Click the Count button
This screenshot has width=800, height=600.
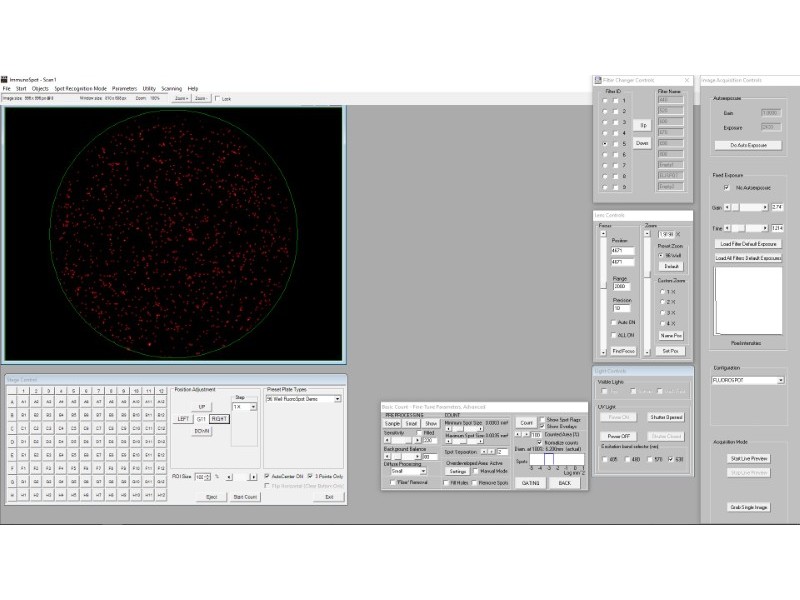coord(526,422)
